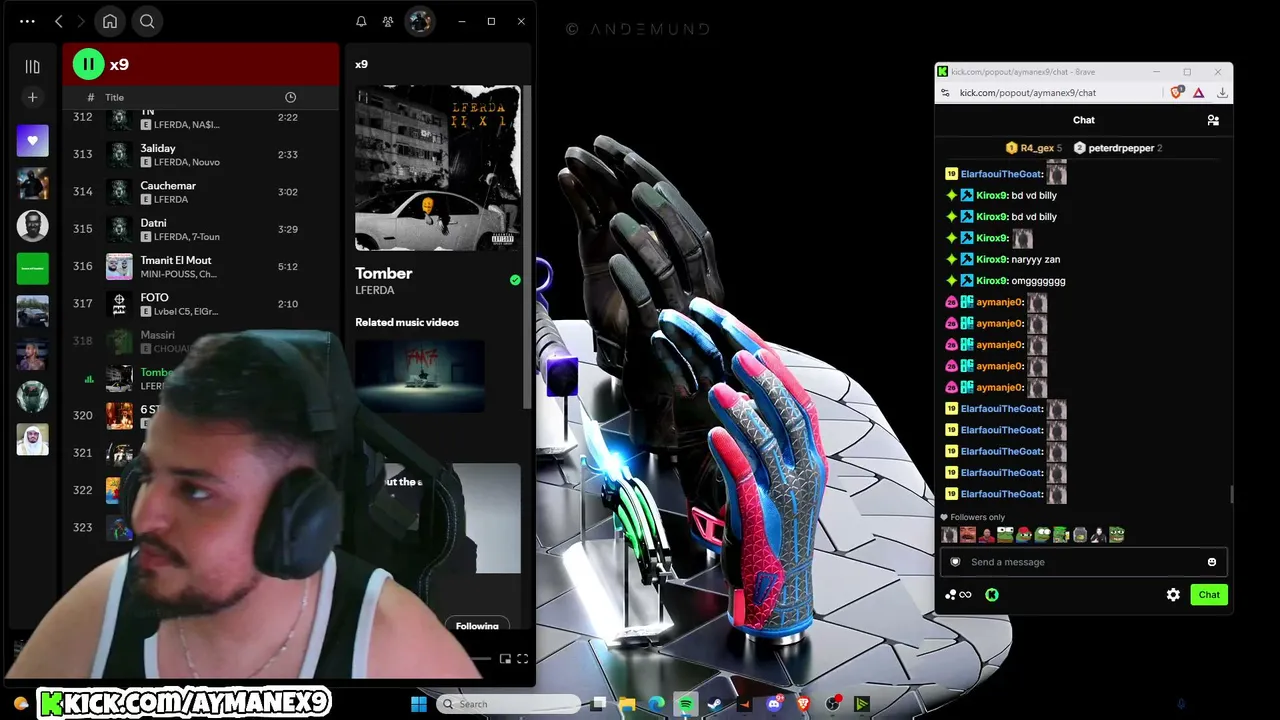Screen dimensions: 1280x720
Task: Open Discord from the taskbar
Action: coord(774,704)
